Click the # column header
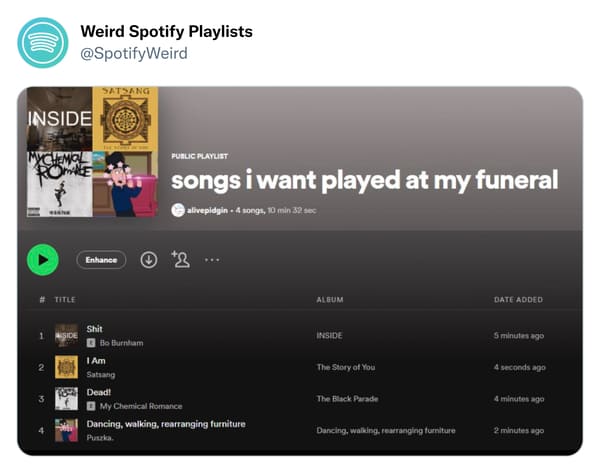The width and height of the screenshot is (600, 473). tap(42, 300)
